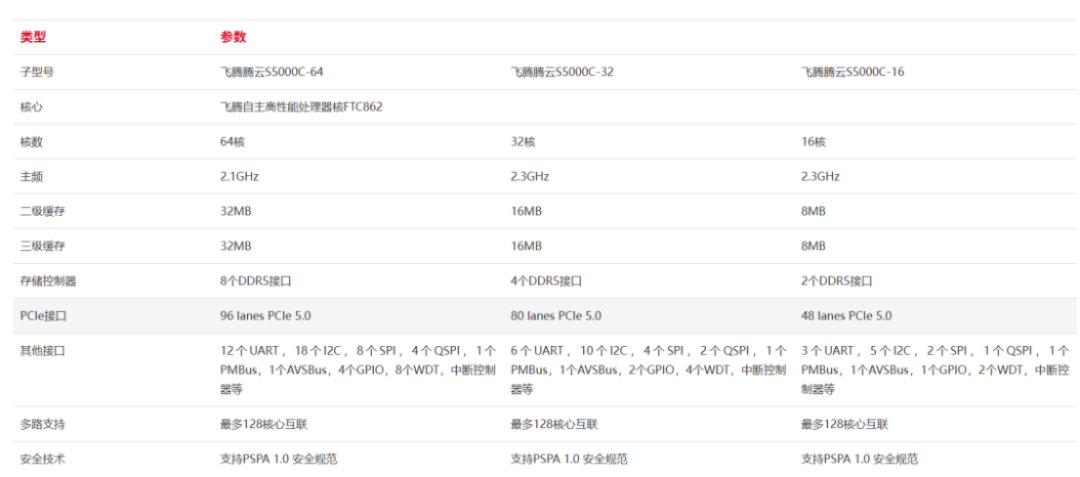Screen dimensions: 1080x477
Task: Select 最多128核心互联 under the S5000C-16 model
Action: coord(845,424)
